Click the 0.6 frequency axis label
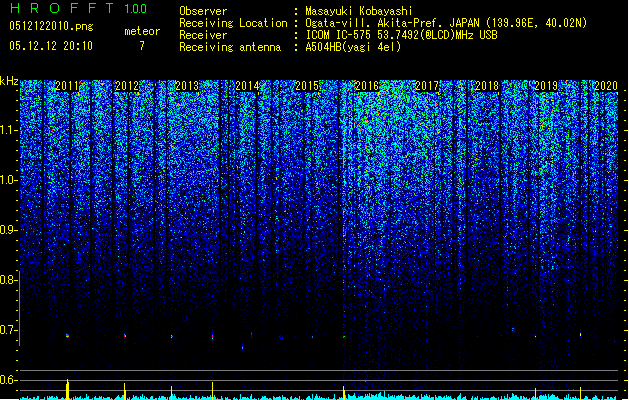The image size is (629, 400). click(x=9, y=380)
